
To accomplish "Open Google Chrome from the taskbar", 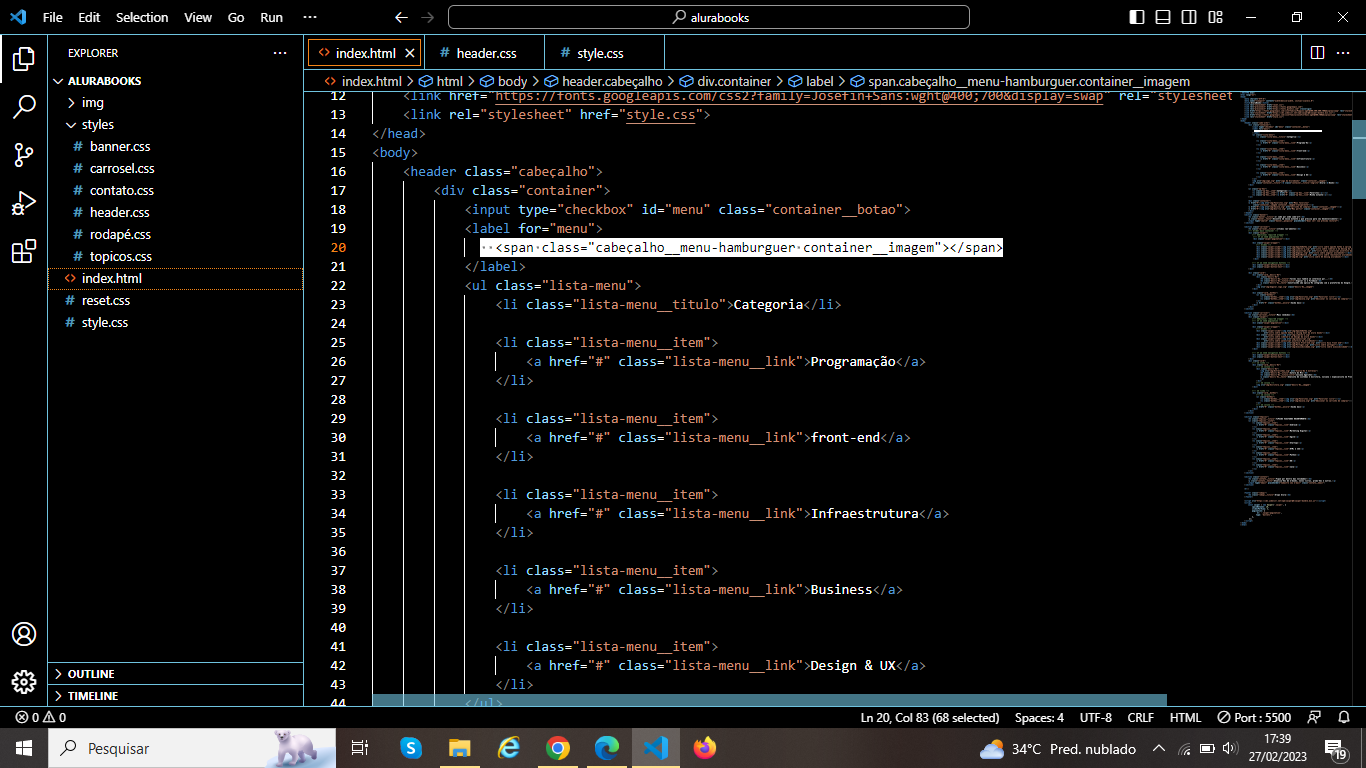I will tap(558, 748).
